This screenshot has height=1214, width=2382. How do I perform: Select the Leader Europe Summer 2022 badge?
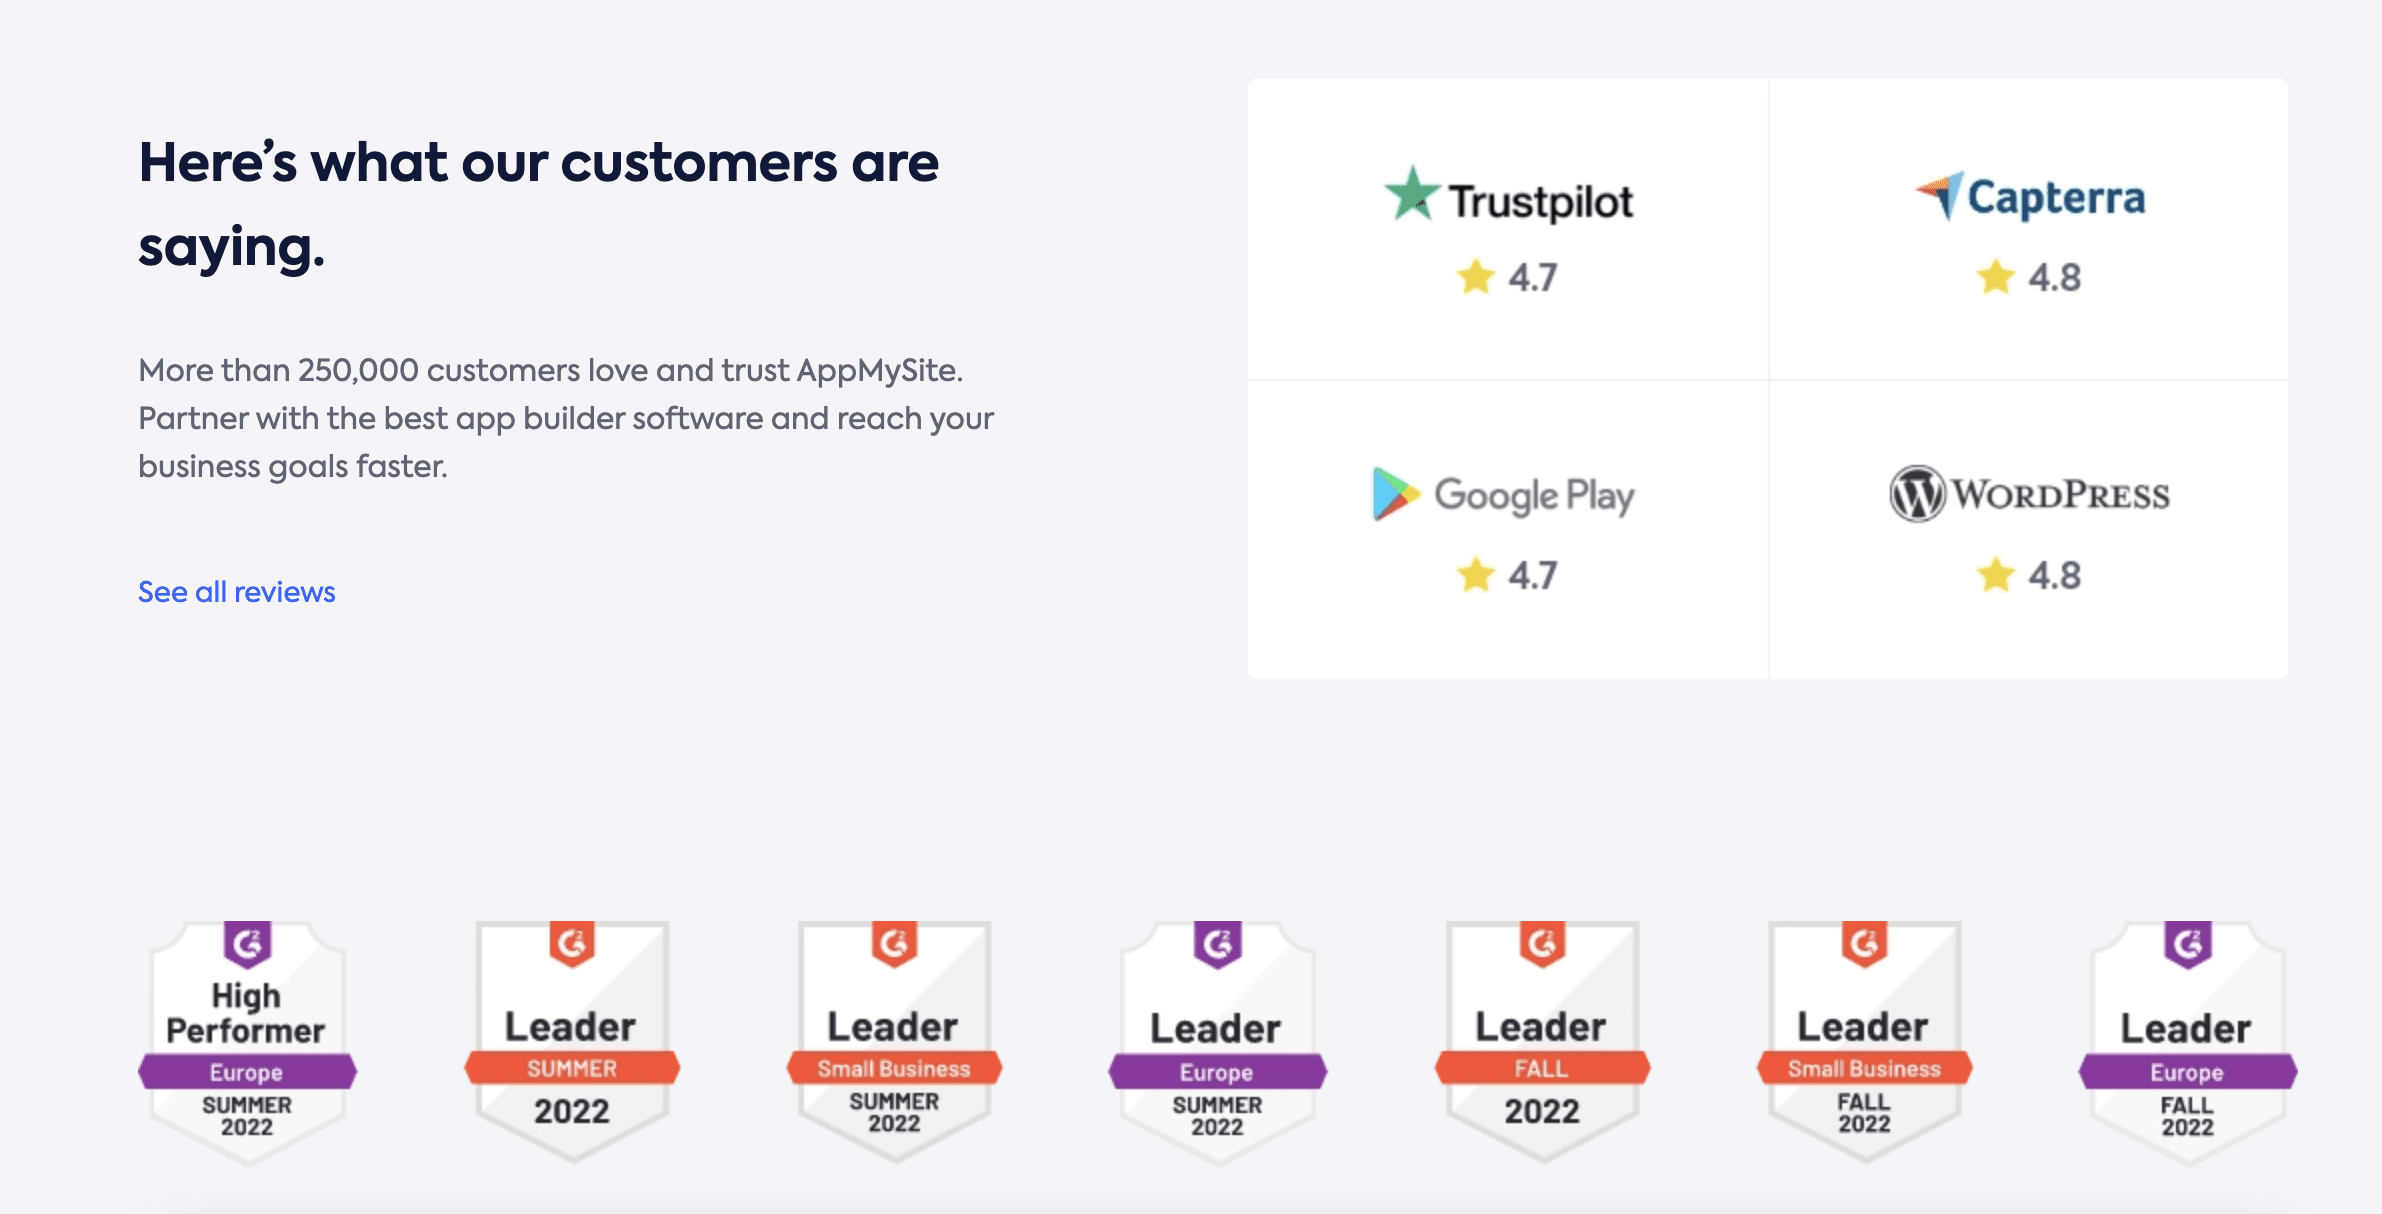pos(1217,1041)
